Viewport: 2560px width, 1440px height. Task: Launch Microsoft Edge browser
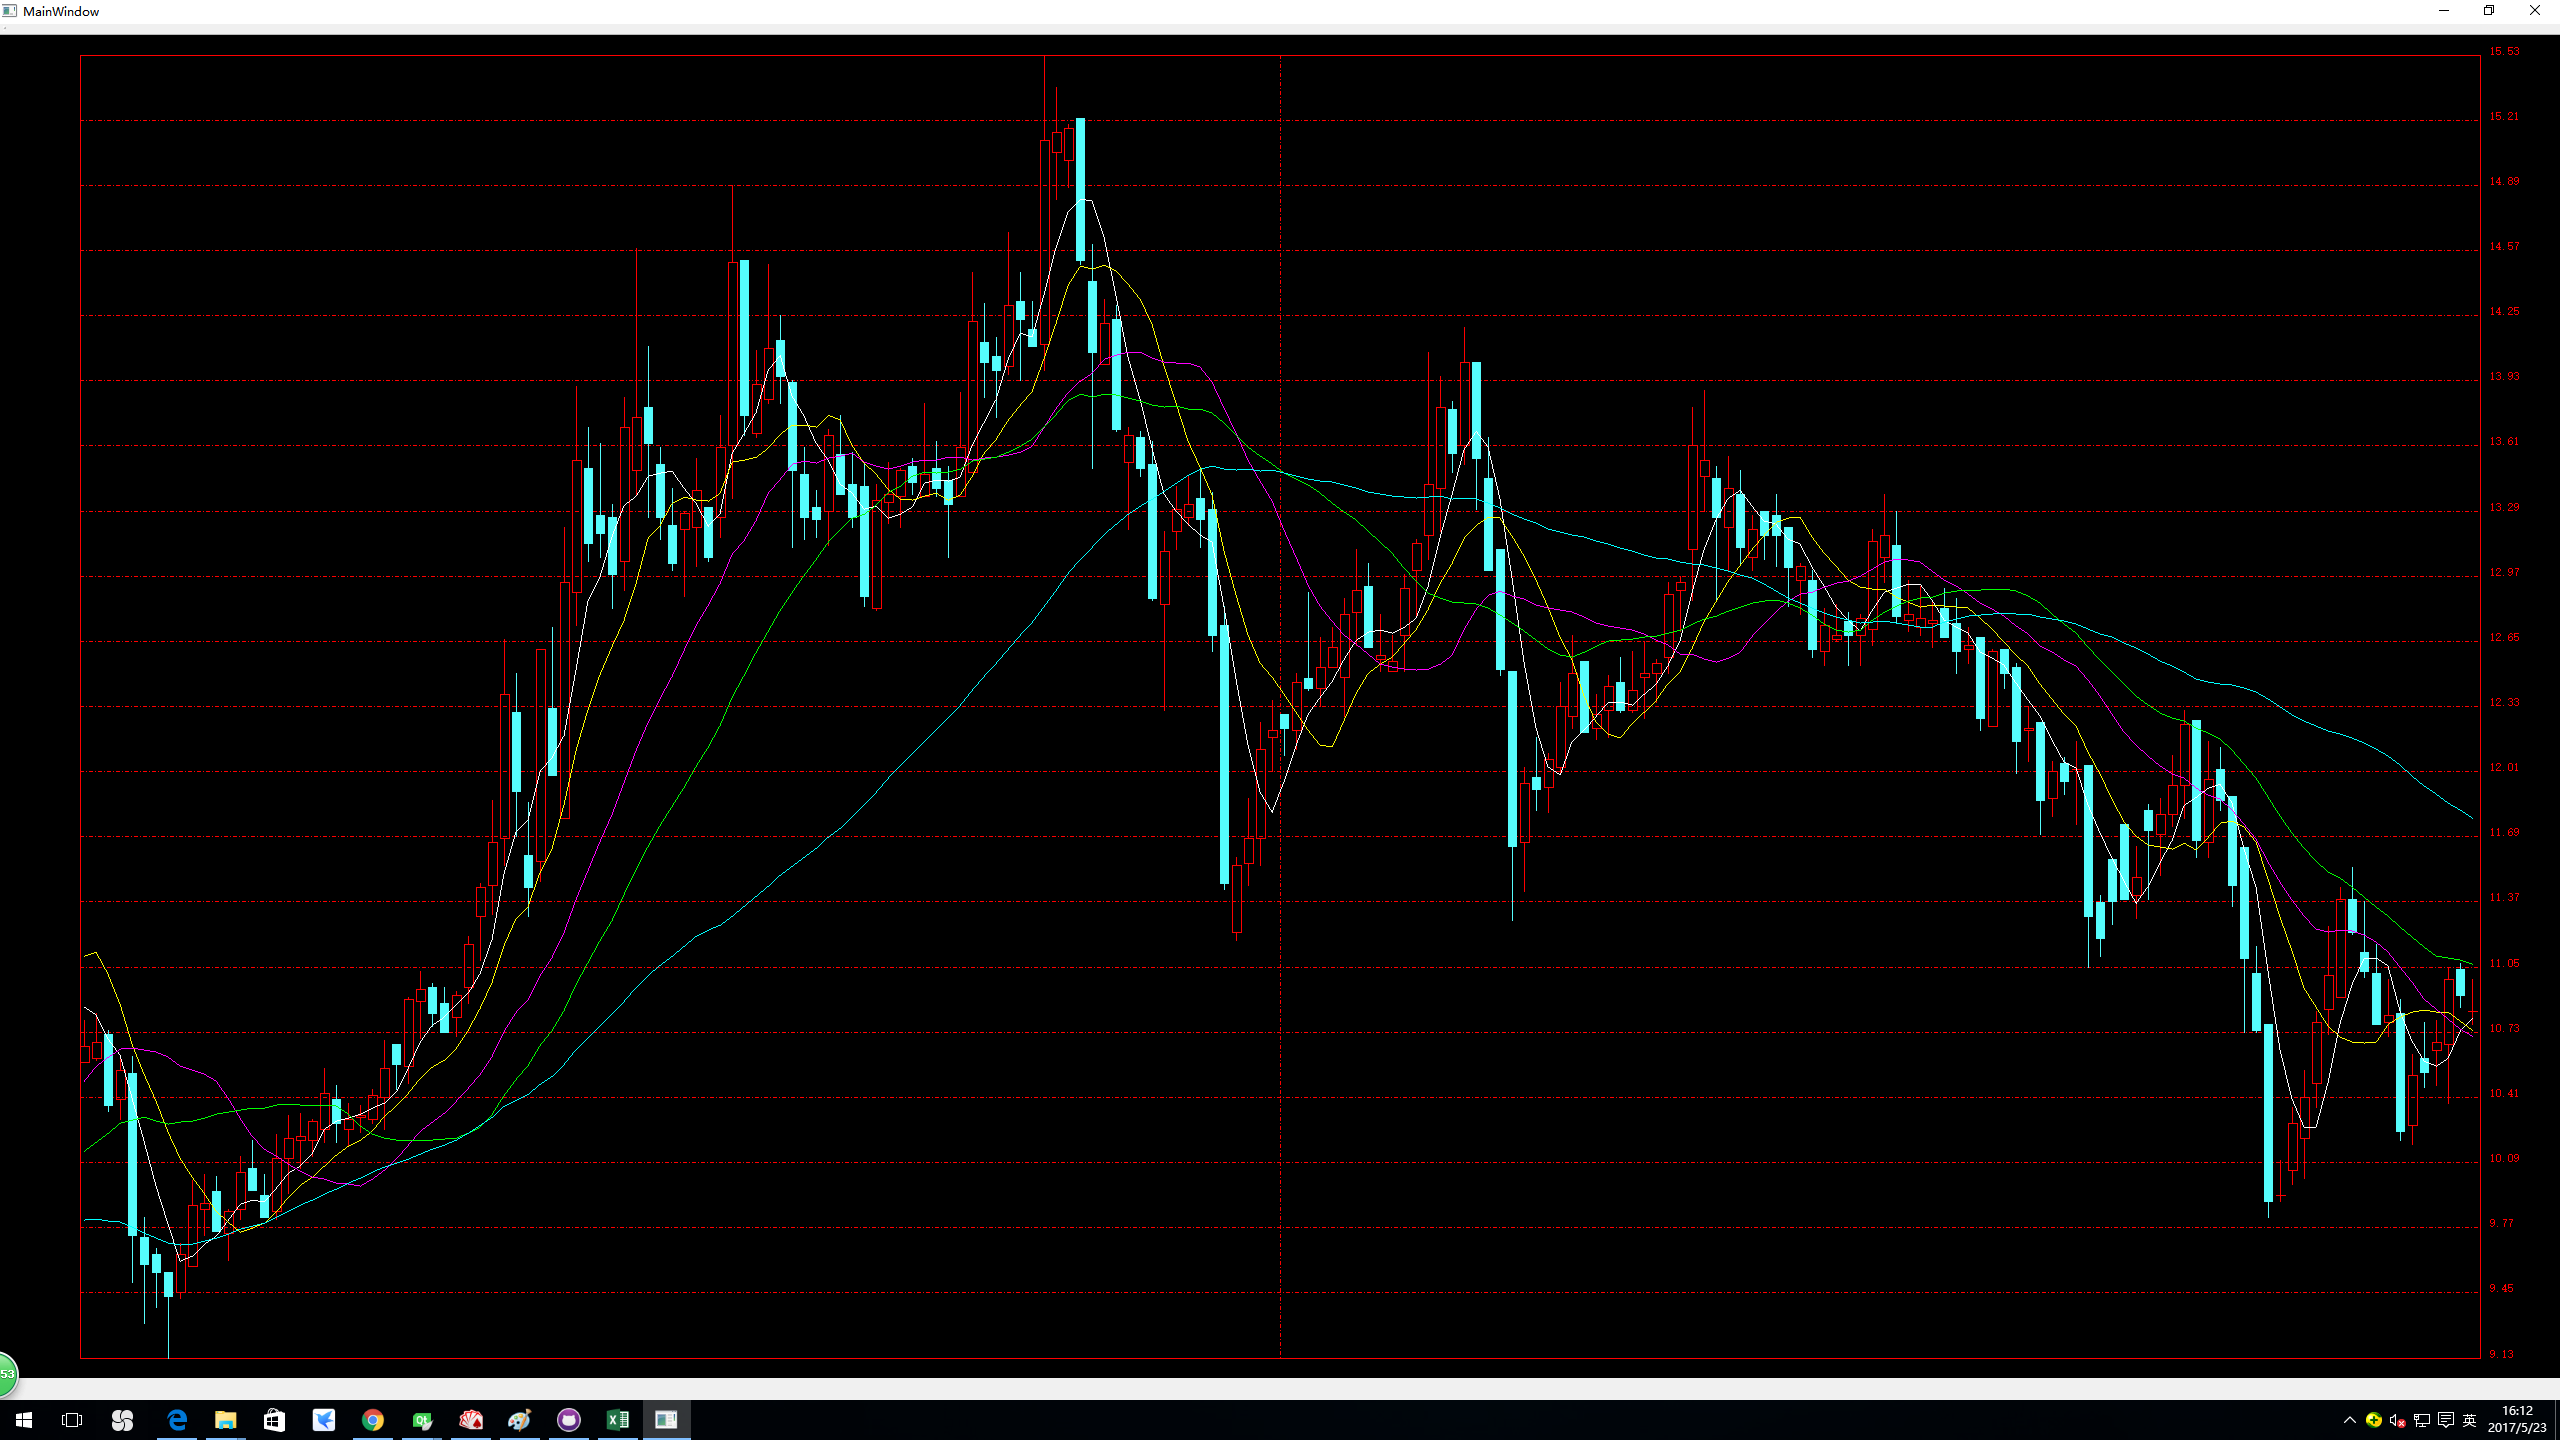tap(177, 1420)
